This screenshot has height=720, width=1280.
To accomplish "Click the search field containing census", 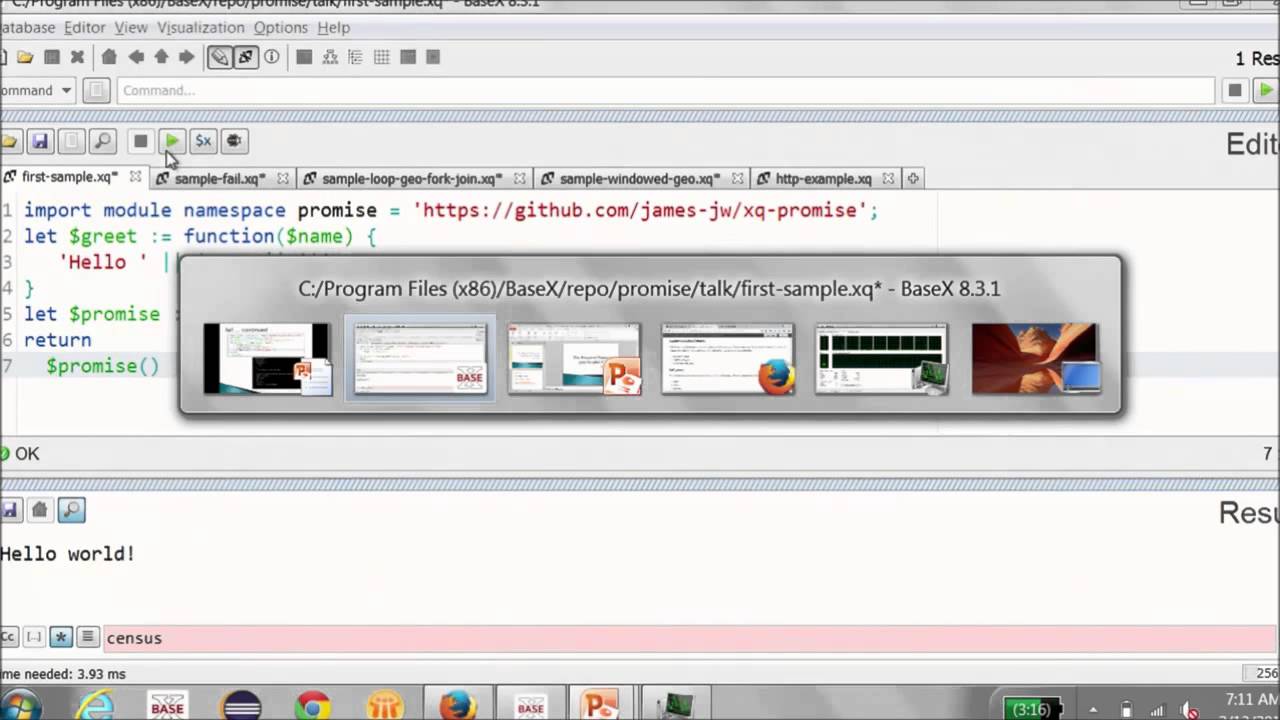I will pos(690,638).
